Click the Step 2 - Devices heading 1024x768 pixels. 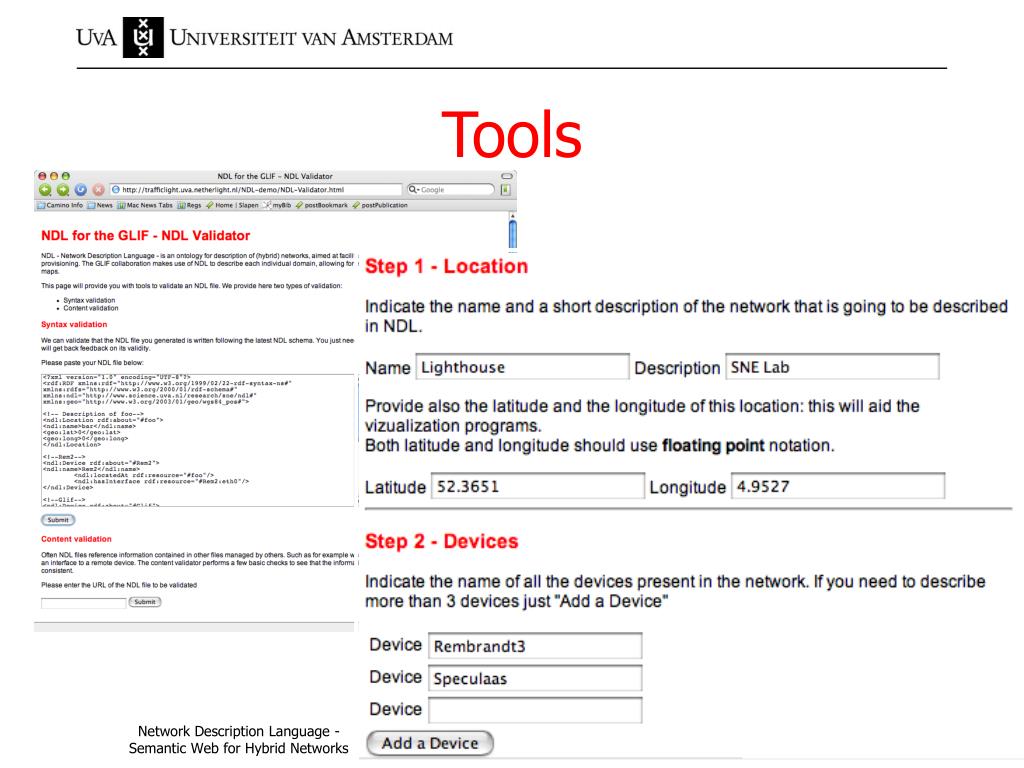pyautogui.click(x=441, y=541)
